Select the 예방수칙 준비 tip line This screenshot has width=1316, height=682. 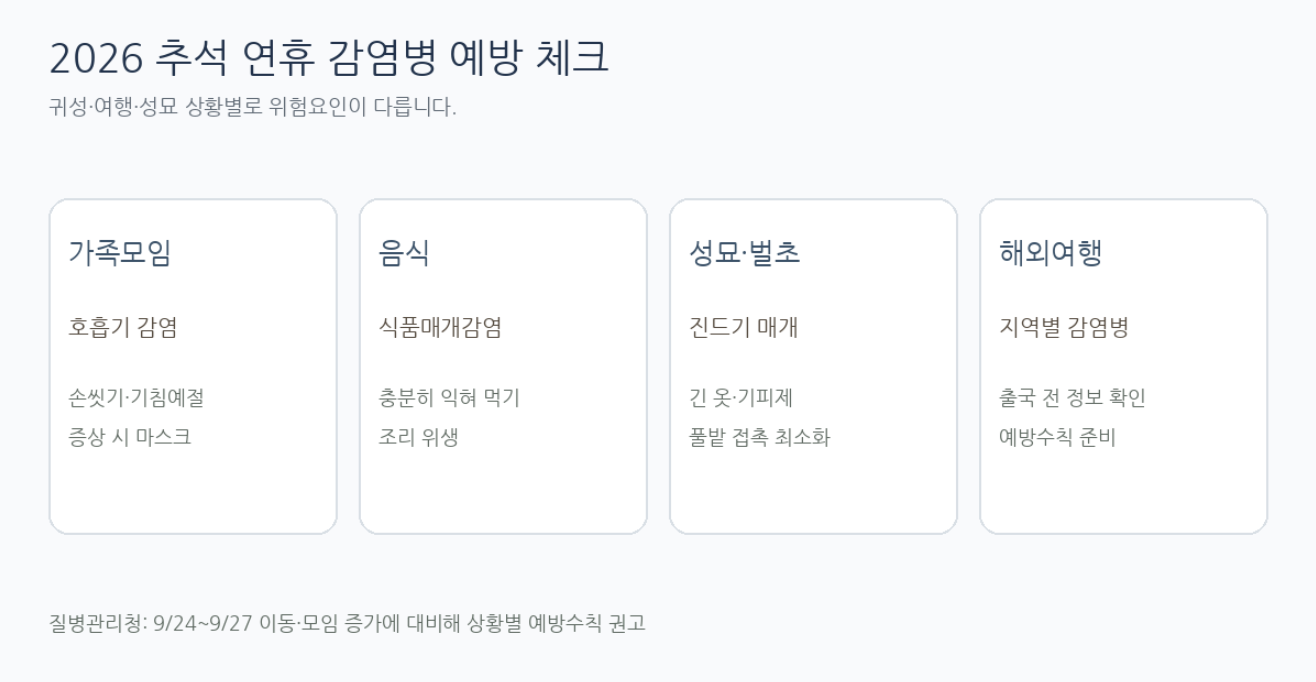1057,437
